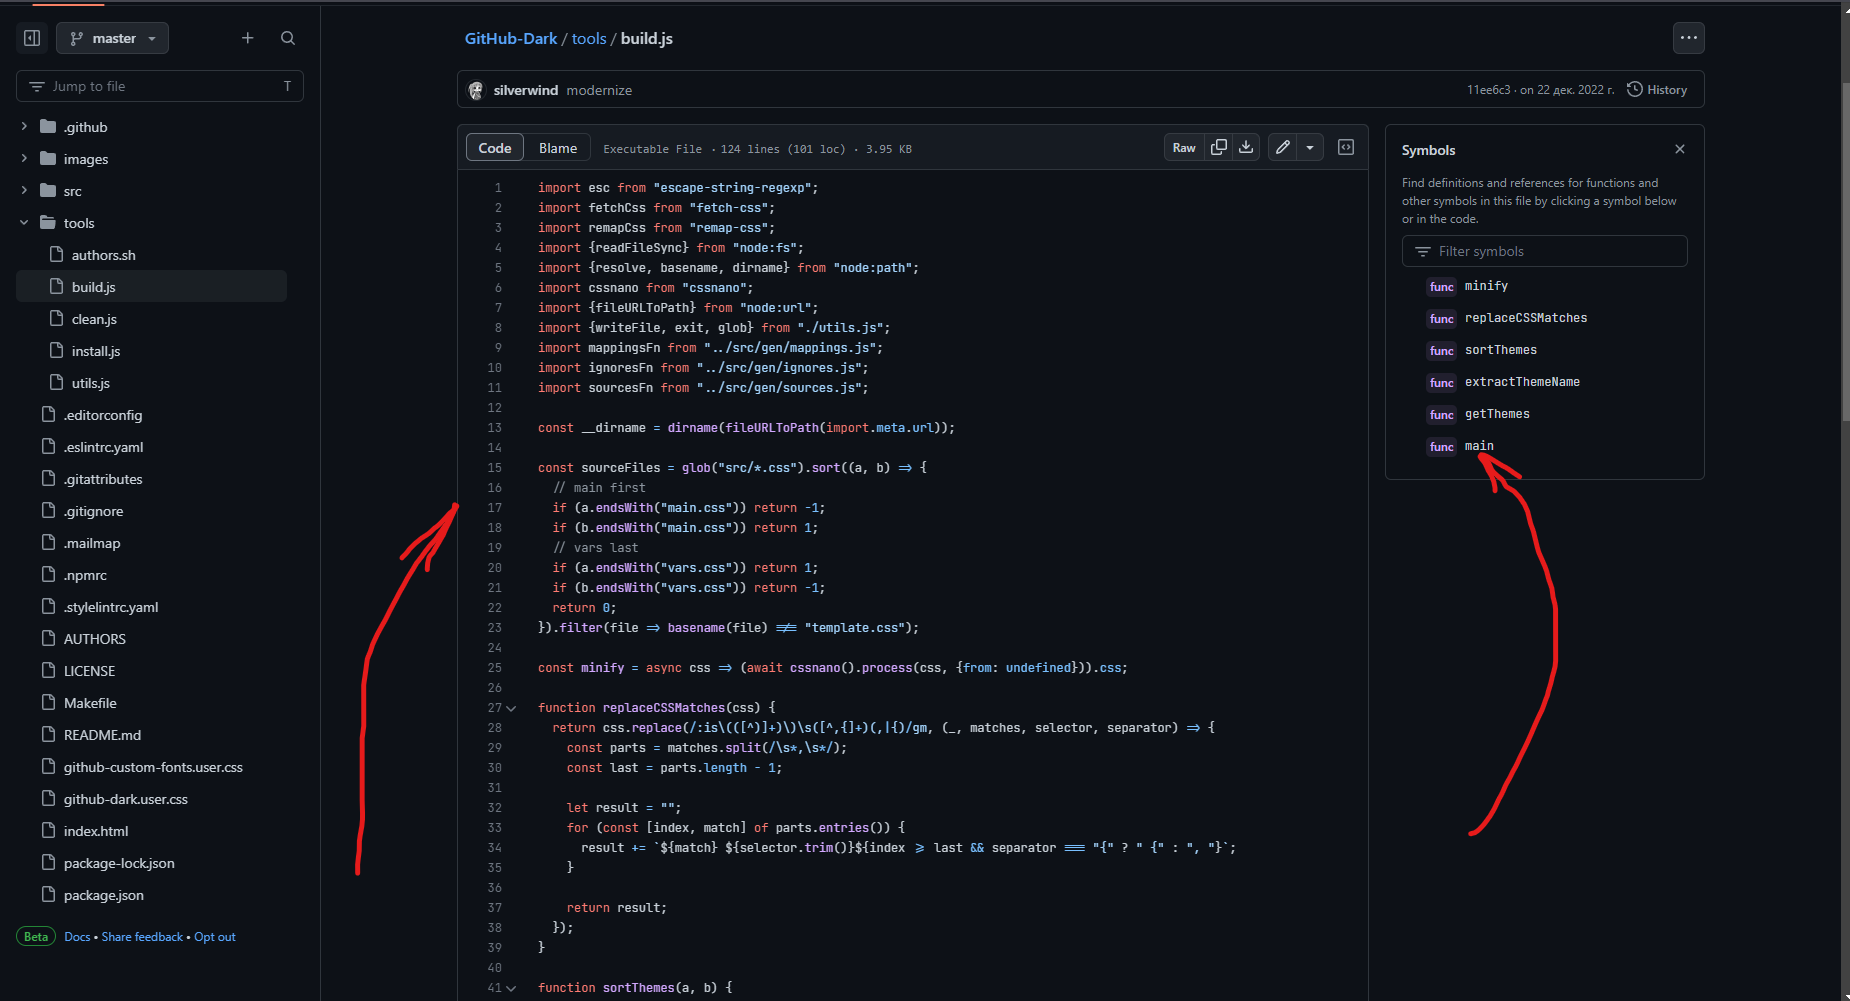Open the three-dot more options menu
The image size is (1850, 1001).
(x=1689, y=38)
